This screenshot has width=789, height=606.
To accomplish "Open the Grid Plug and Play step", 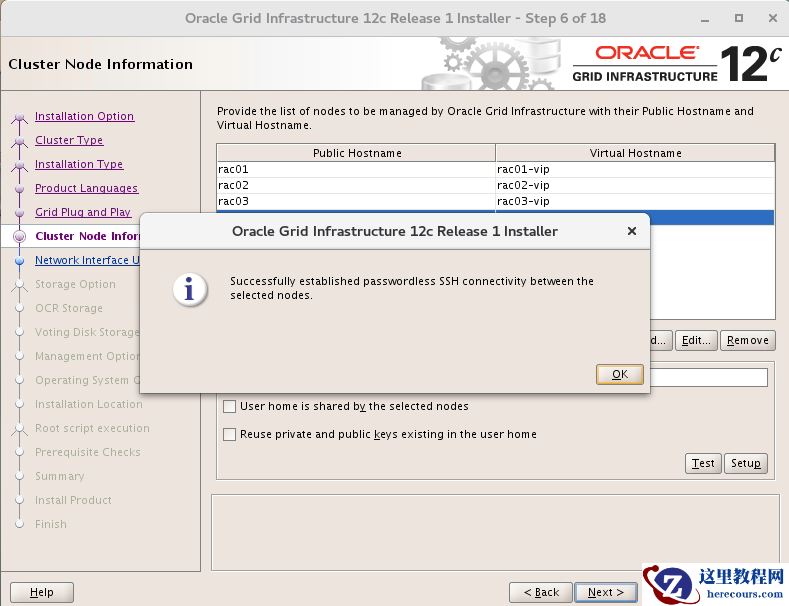I will pos(83,212).
